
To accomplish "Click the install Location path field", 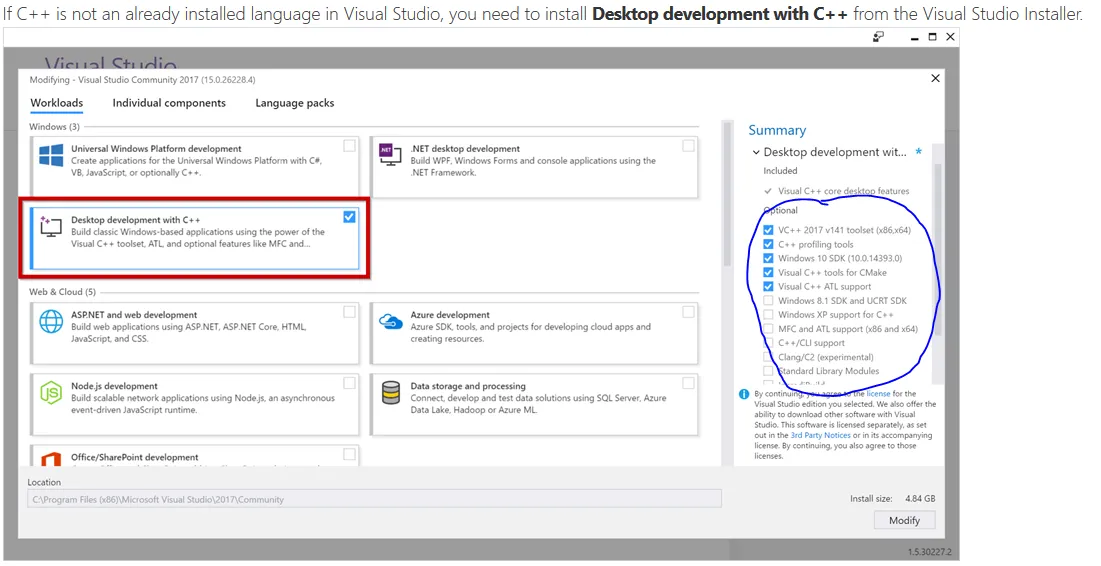I will (374, 499).
